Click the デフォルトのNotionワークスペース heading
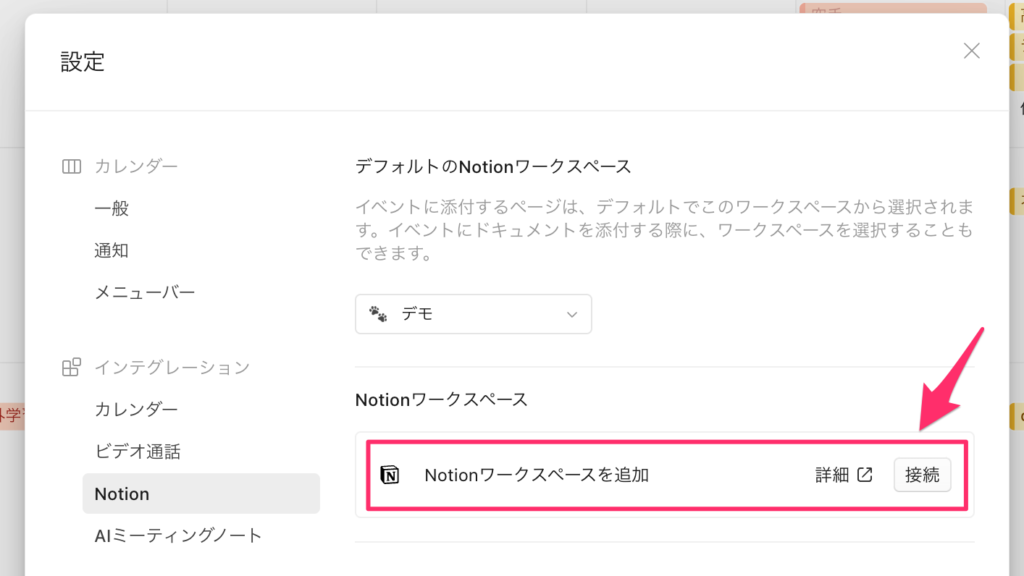 (x=493, y=167)
